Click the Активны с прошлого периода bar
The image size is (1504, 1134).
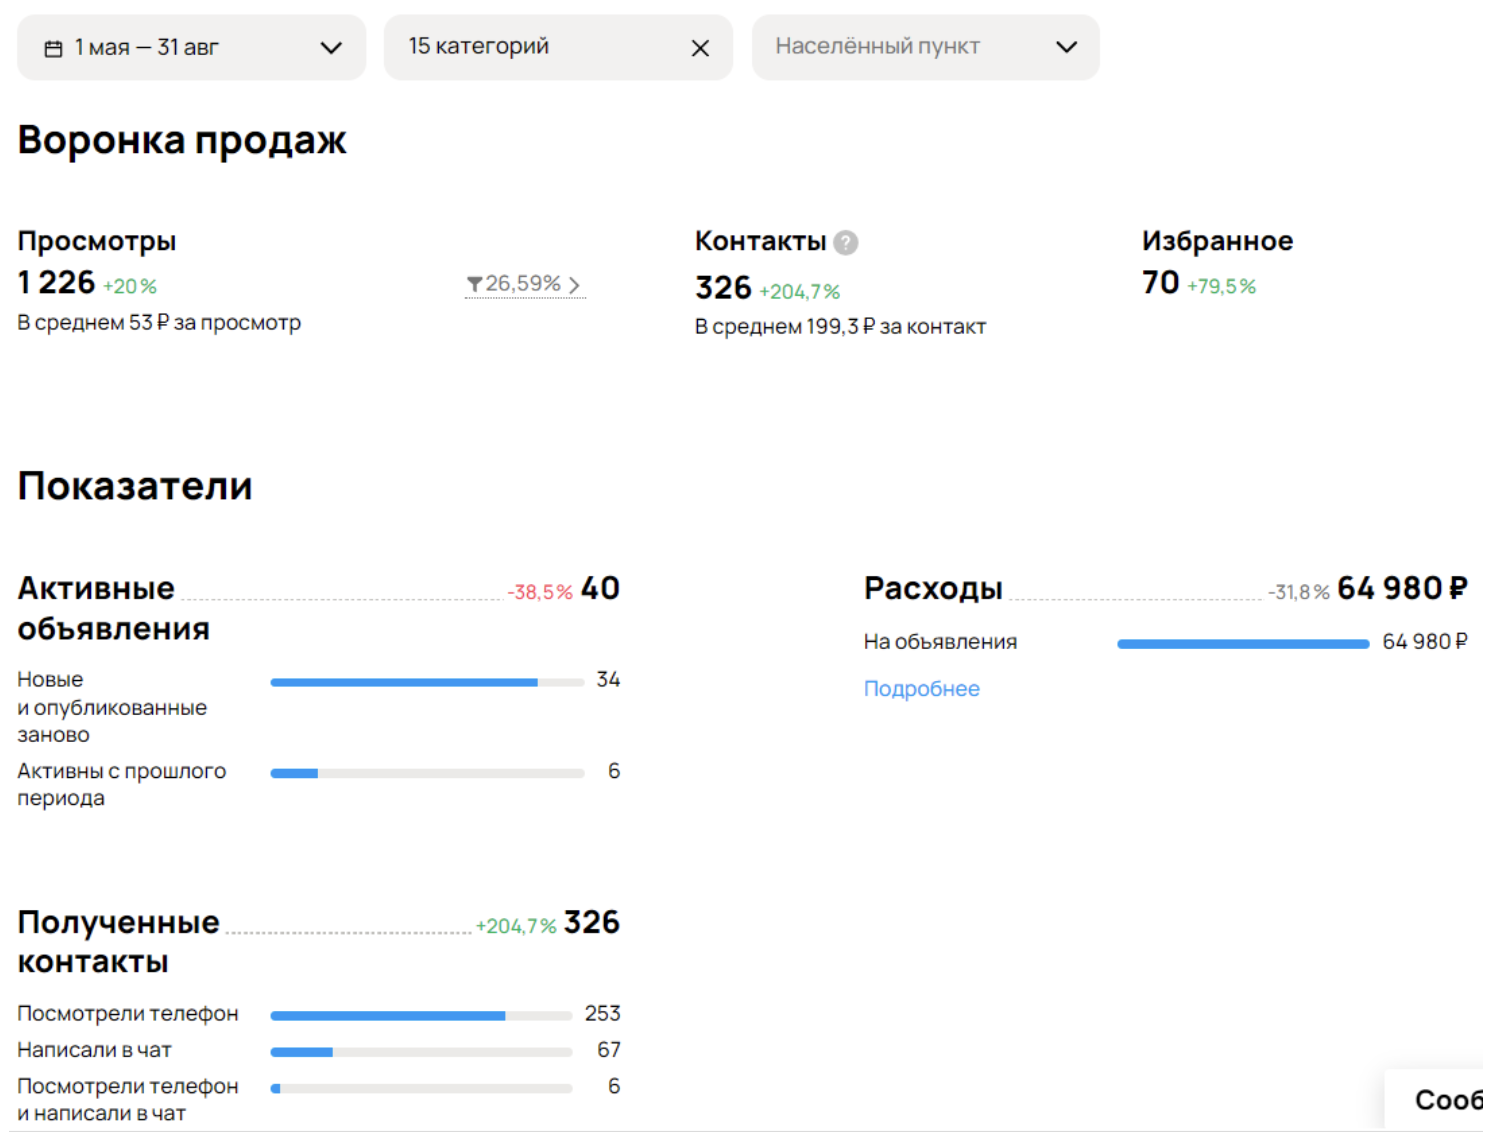click(427, 773)
